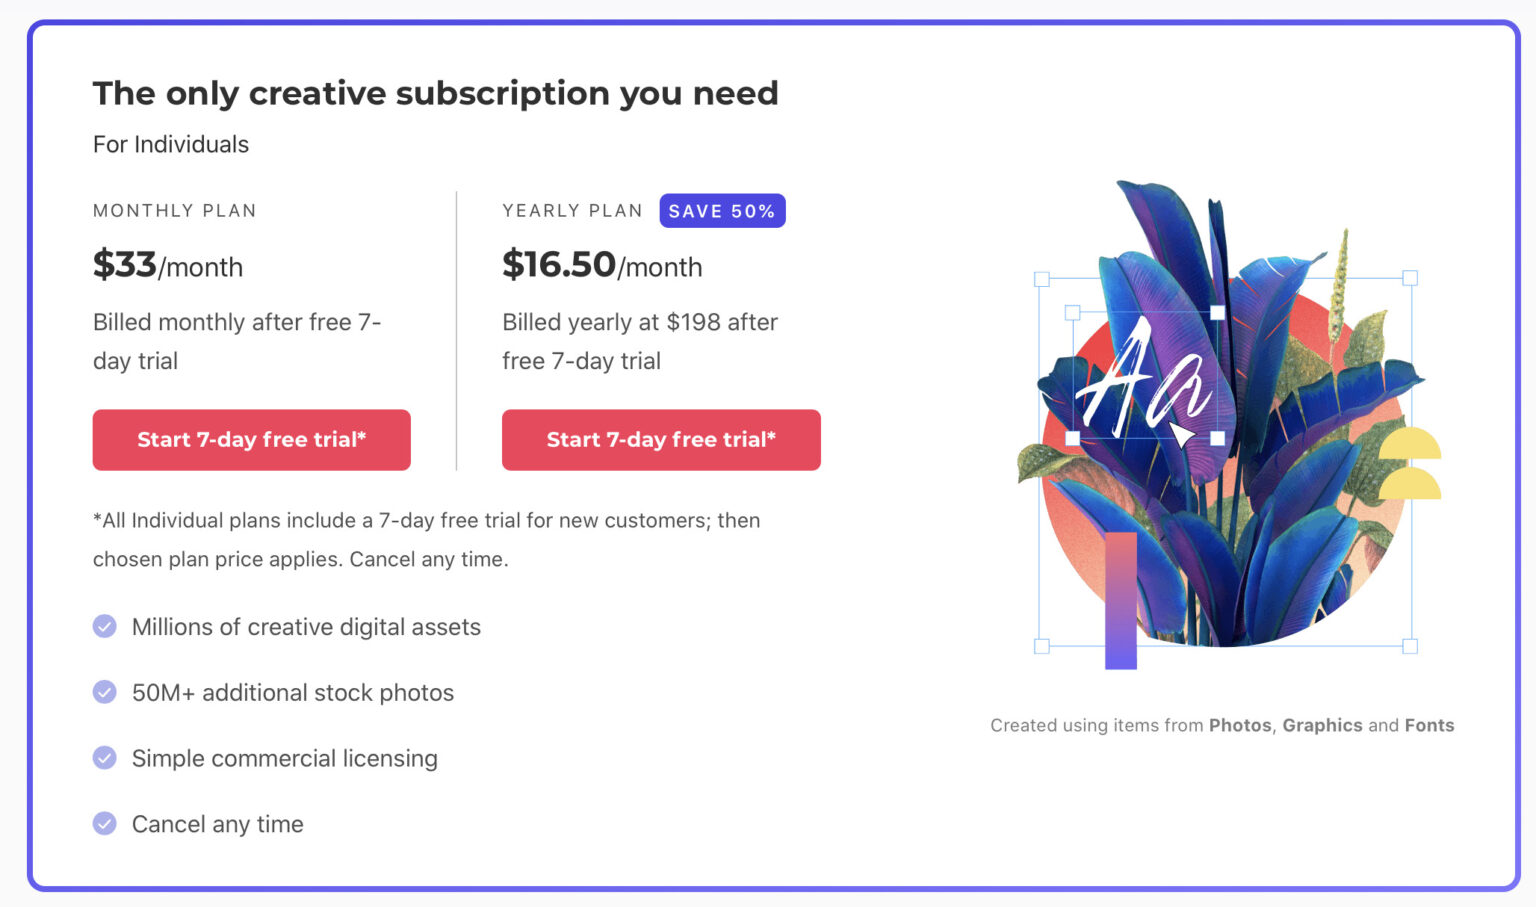Viewport: 1536px width, 907px height.
Task: Start the monthly plan 7-day free trial
Action: click(251, 440)
